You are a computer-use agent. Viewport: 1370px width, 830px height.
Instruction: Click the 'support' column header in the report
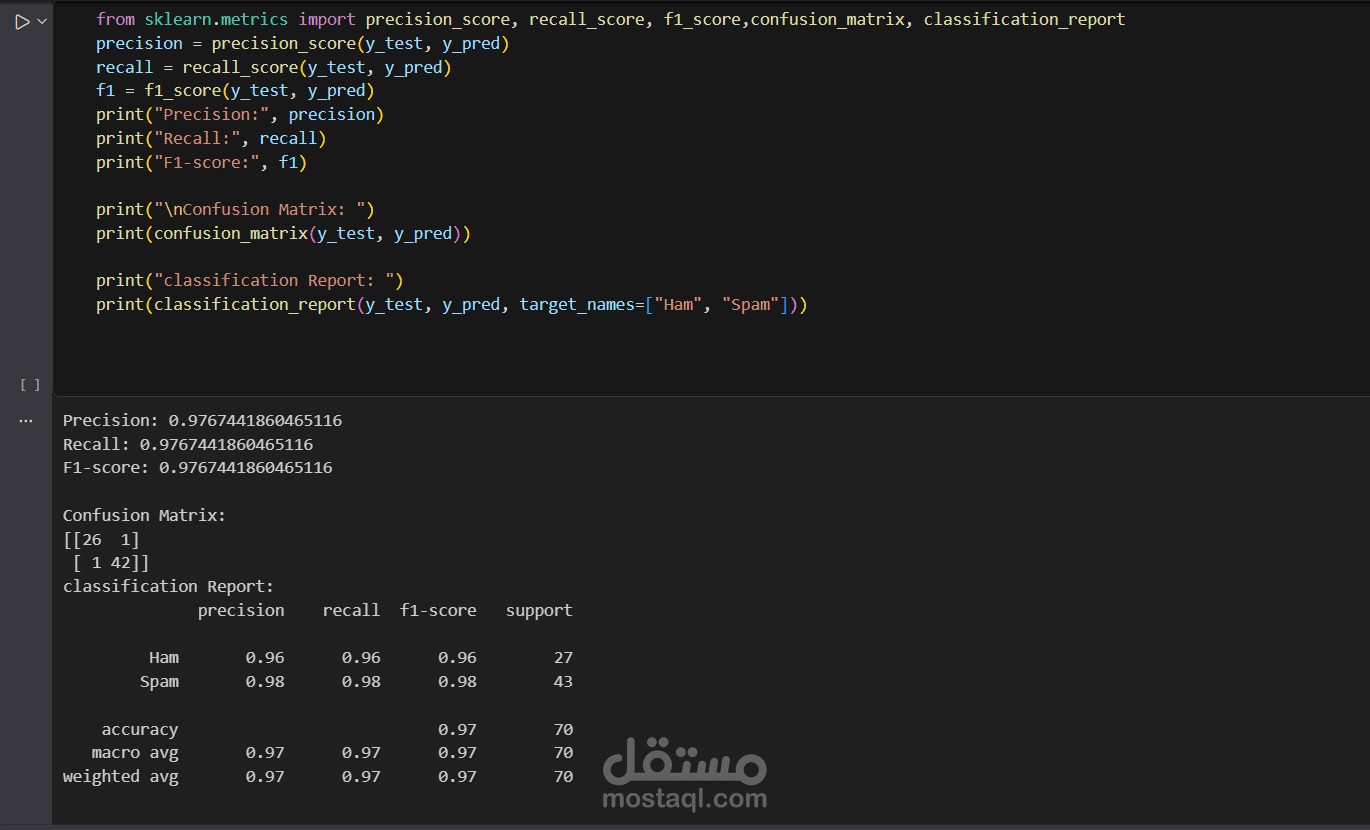click(x=539, y=610)
